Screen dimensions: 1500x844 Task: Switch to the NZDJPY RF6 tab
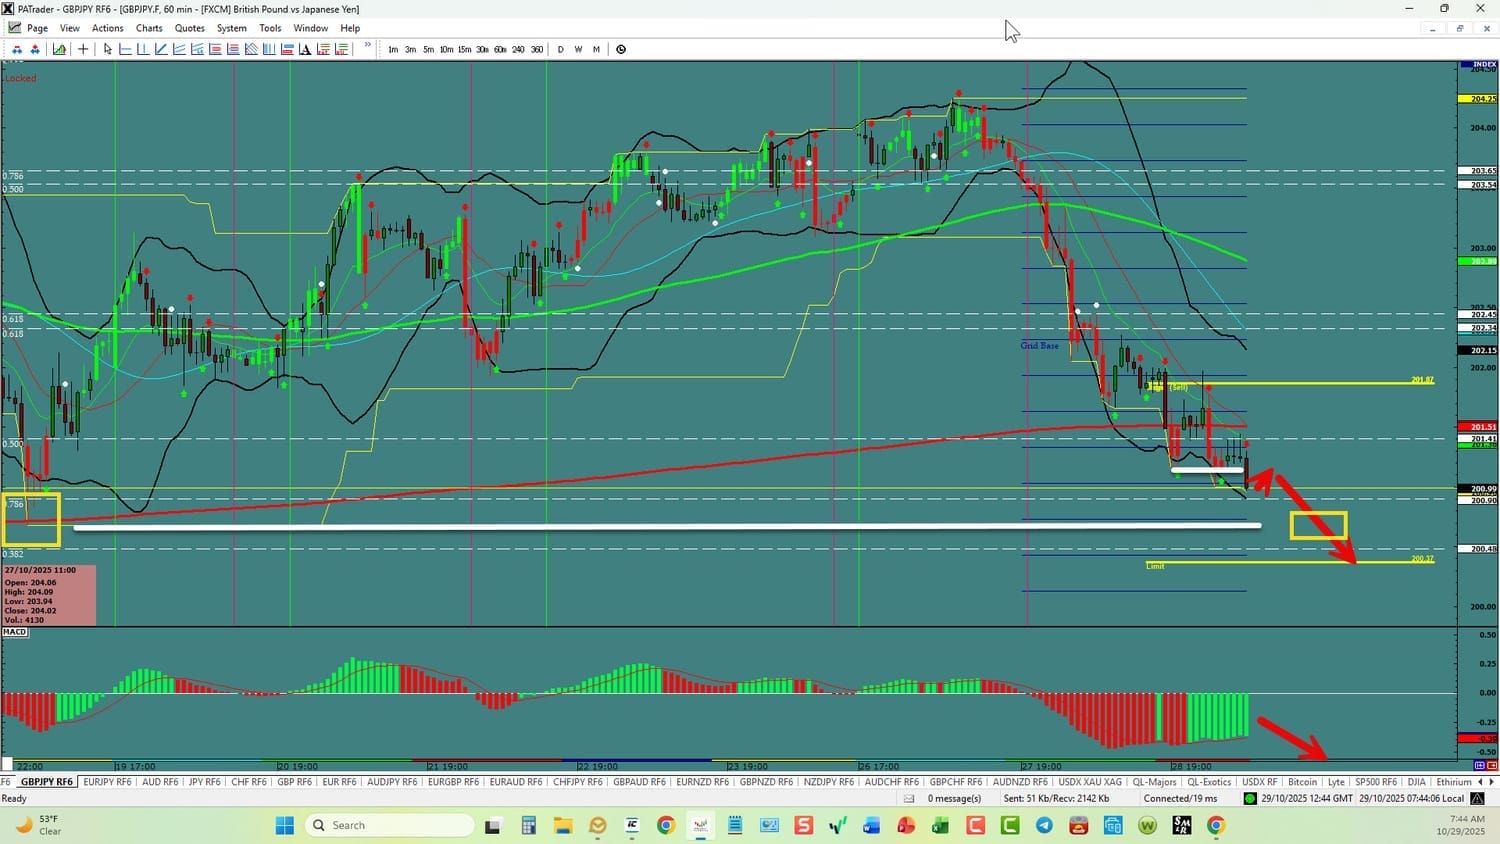tap(829, 782)
